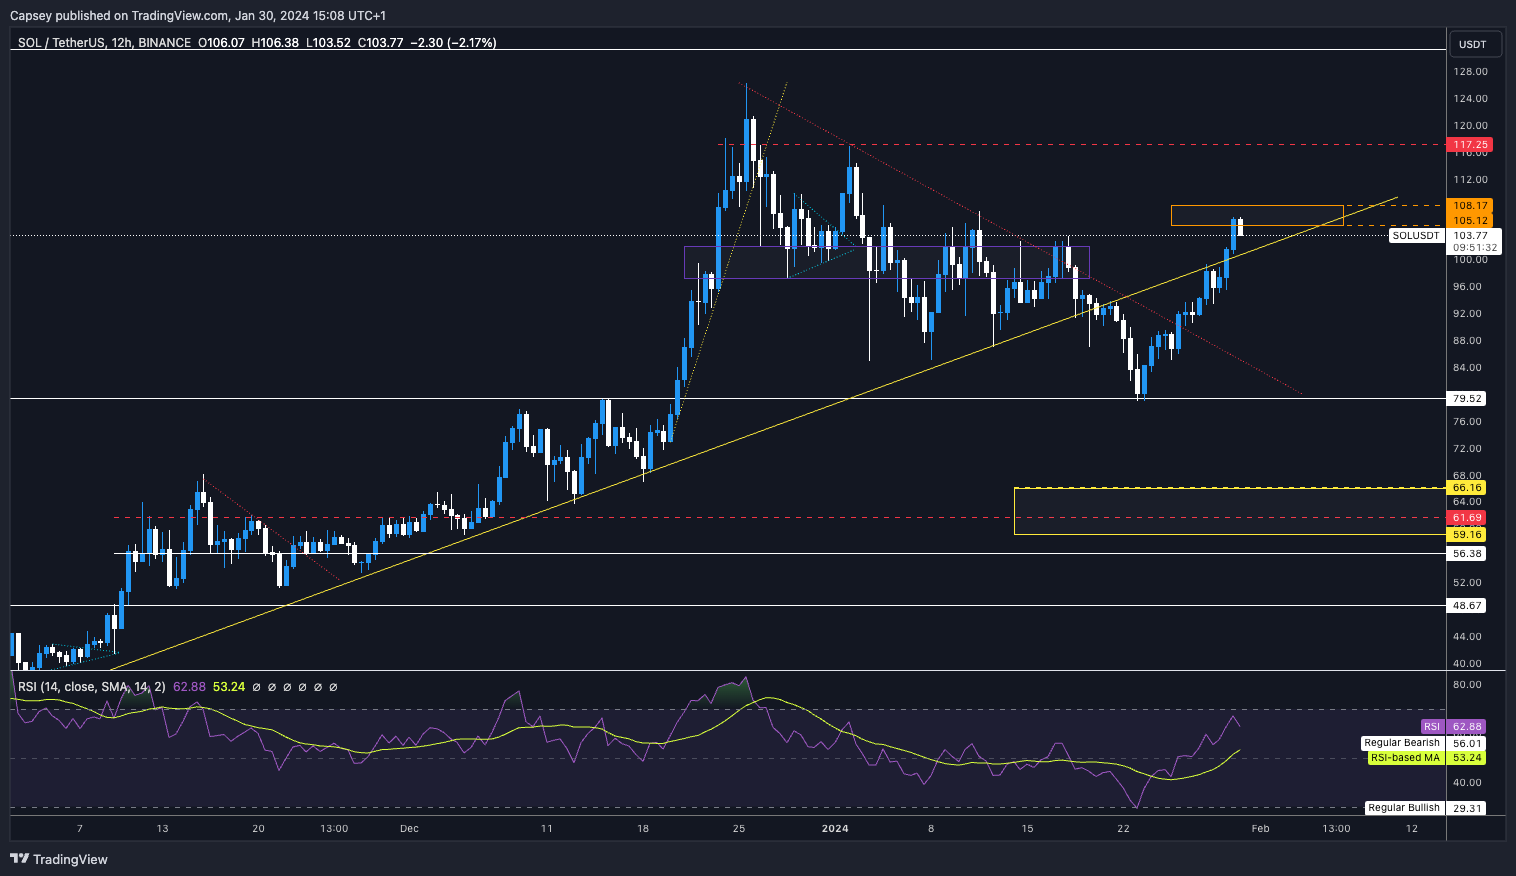Click the publication header line by Capsey
The image size is (1516, 876).
pos(198,15)
